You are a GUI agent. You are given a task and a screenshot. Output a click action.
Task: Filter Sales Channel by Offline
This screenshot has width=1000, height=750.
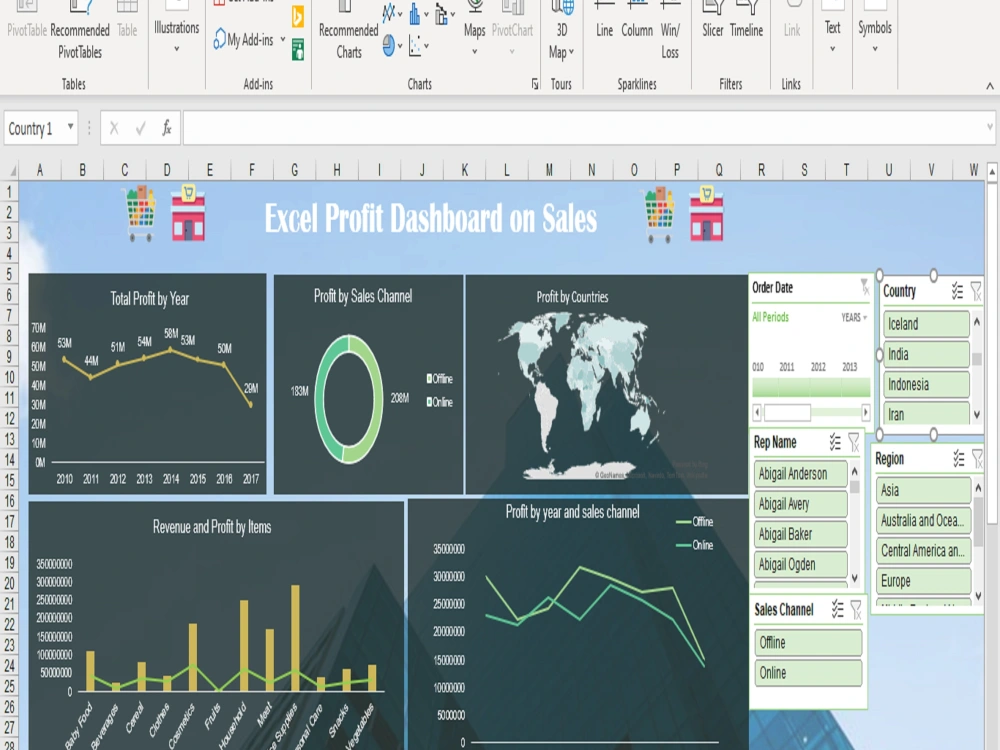[x=808, y=643]
